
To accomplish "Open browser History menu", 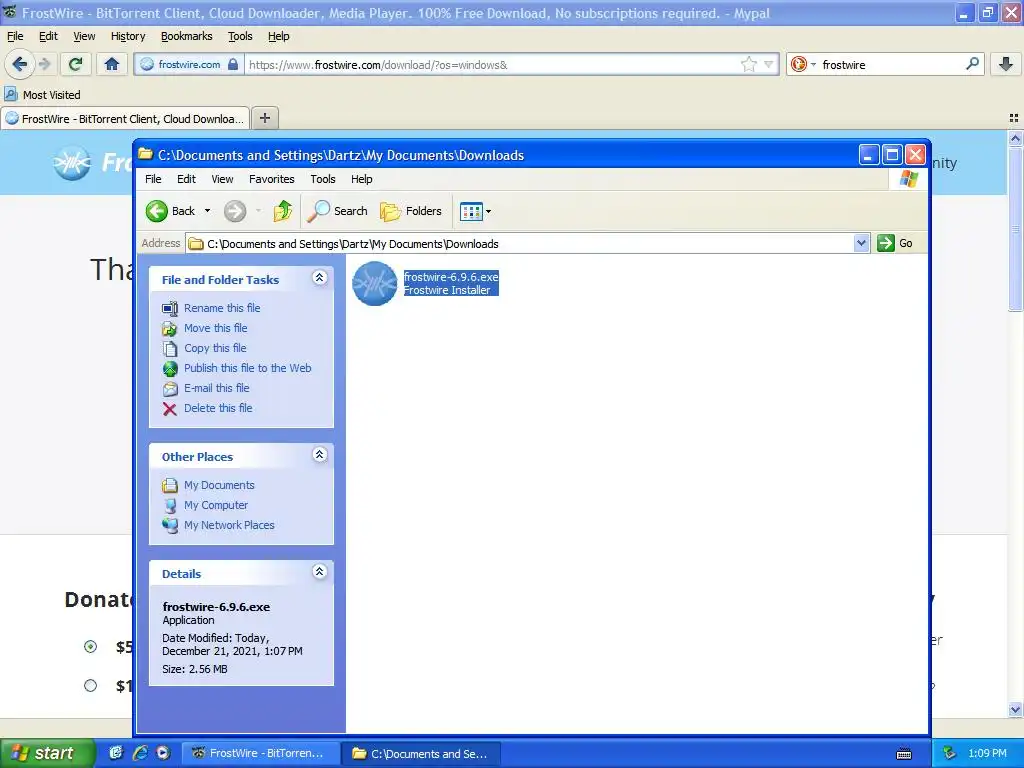I will [x=128, y=36].
